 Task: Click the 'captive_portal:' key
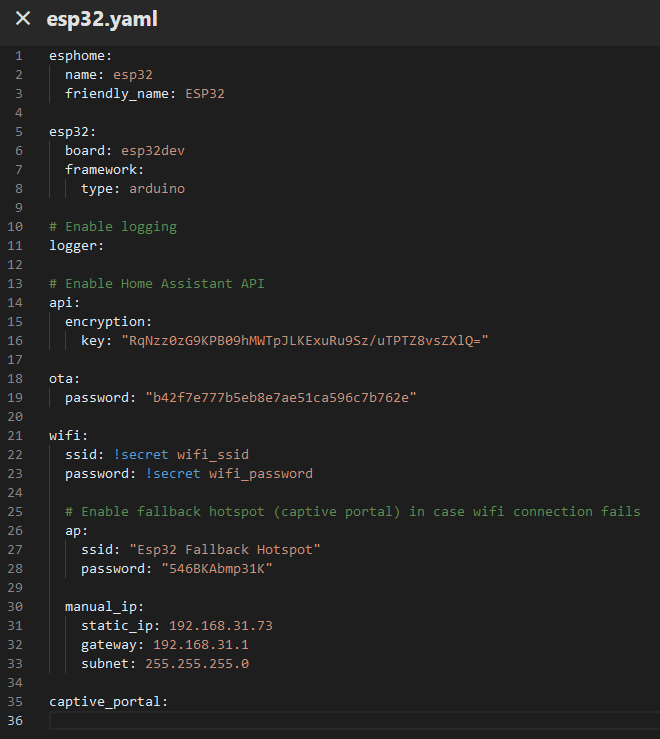pos(108,702)
